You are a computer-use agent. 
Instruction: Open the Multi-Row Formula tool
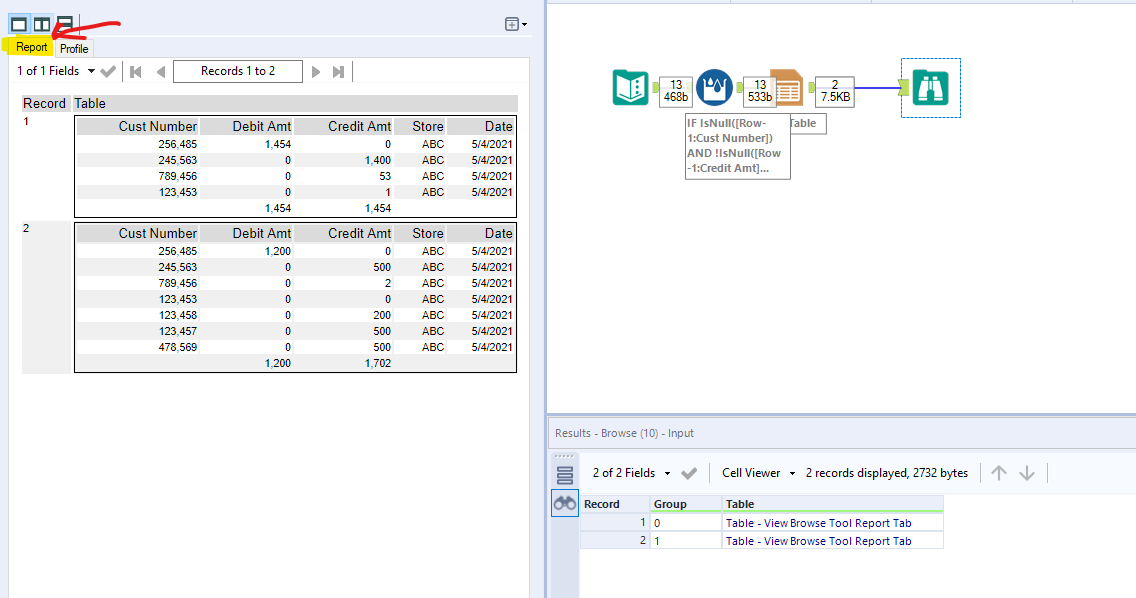(x=713, y=87)
